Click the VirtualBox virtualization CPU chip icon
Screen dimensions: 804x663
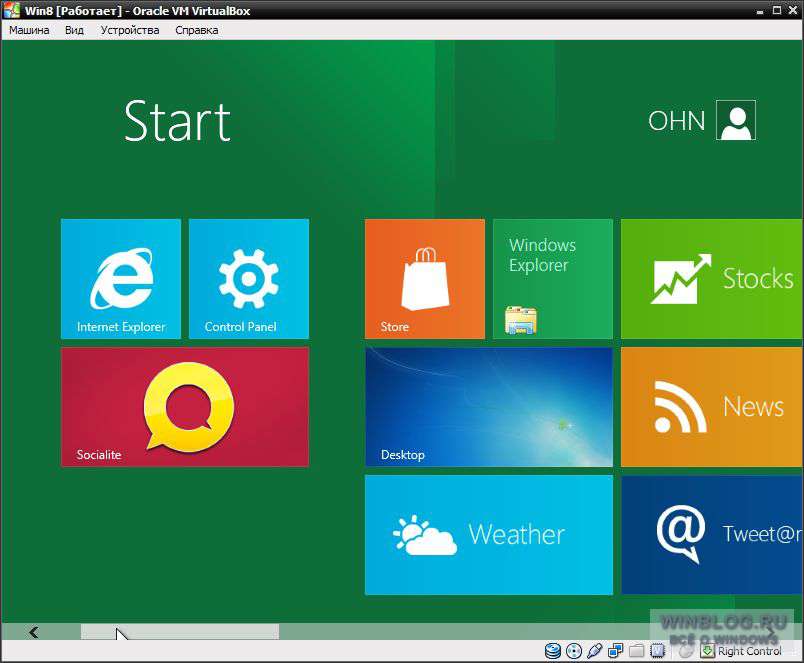(657, 651)
